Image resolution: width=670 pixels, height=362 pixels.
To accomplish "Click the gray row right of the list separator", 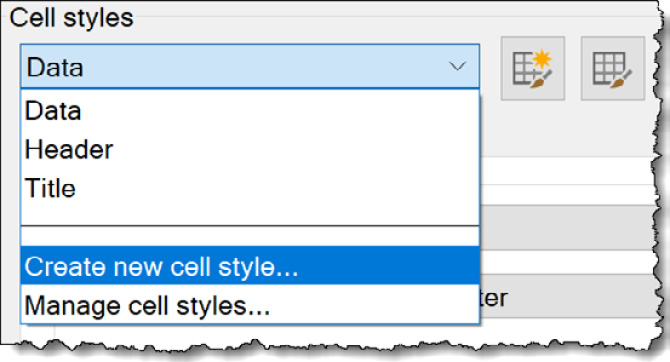I will click(x=567, y=227).
